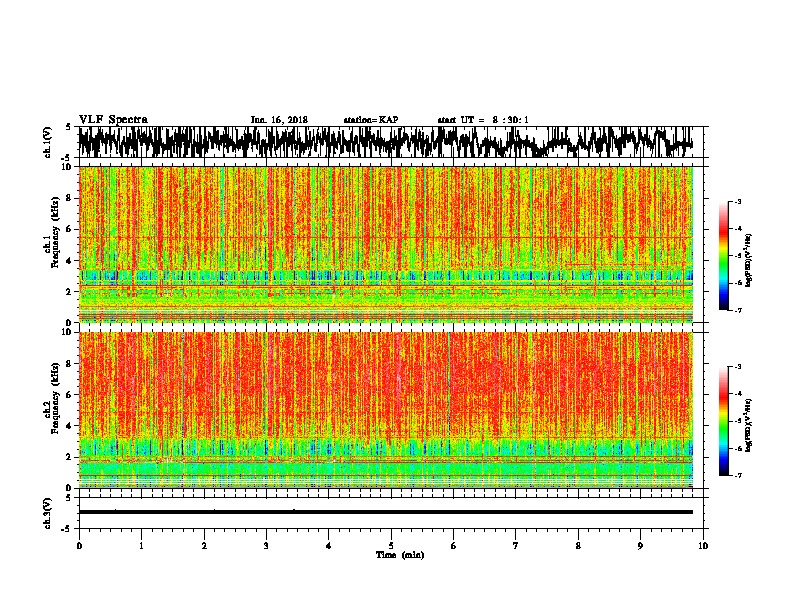792x612 pixels.
Task: Click the time axis tick label '1'
Action: (x=141, y=546)
